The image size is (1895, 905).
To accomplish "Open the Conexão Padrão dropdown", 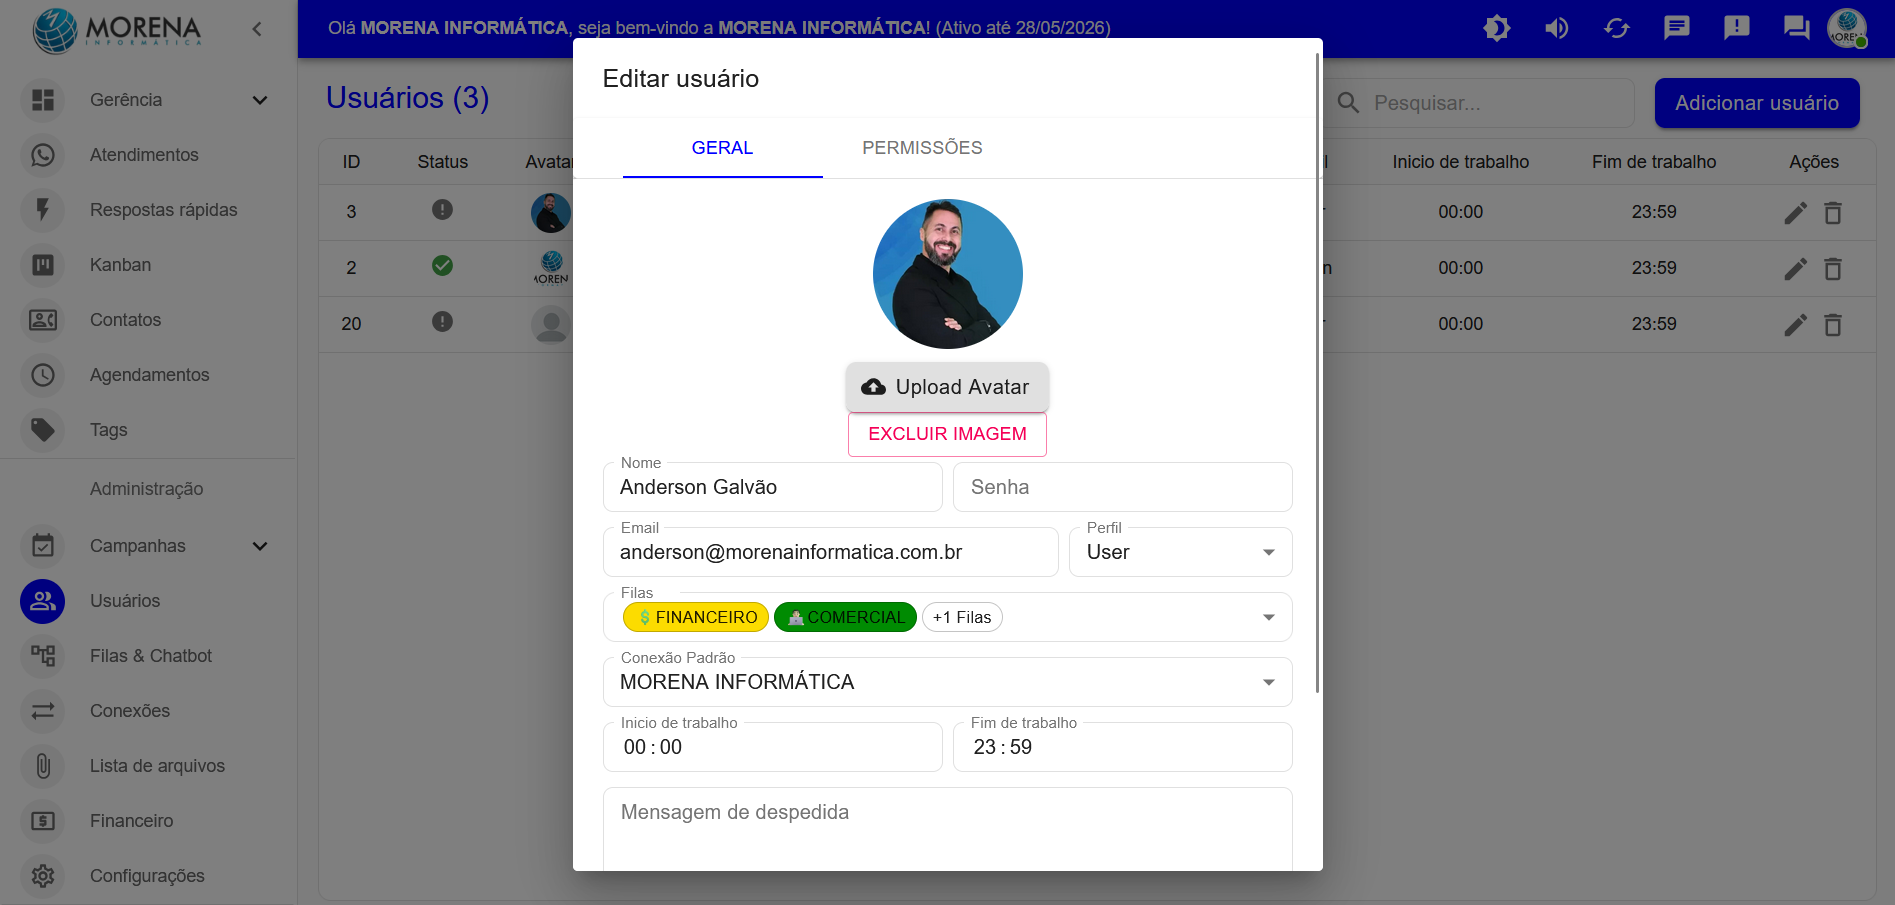I will tap(948, 682).
